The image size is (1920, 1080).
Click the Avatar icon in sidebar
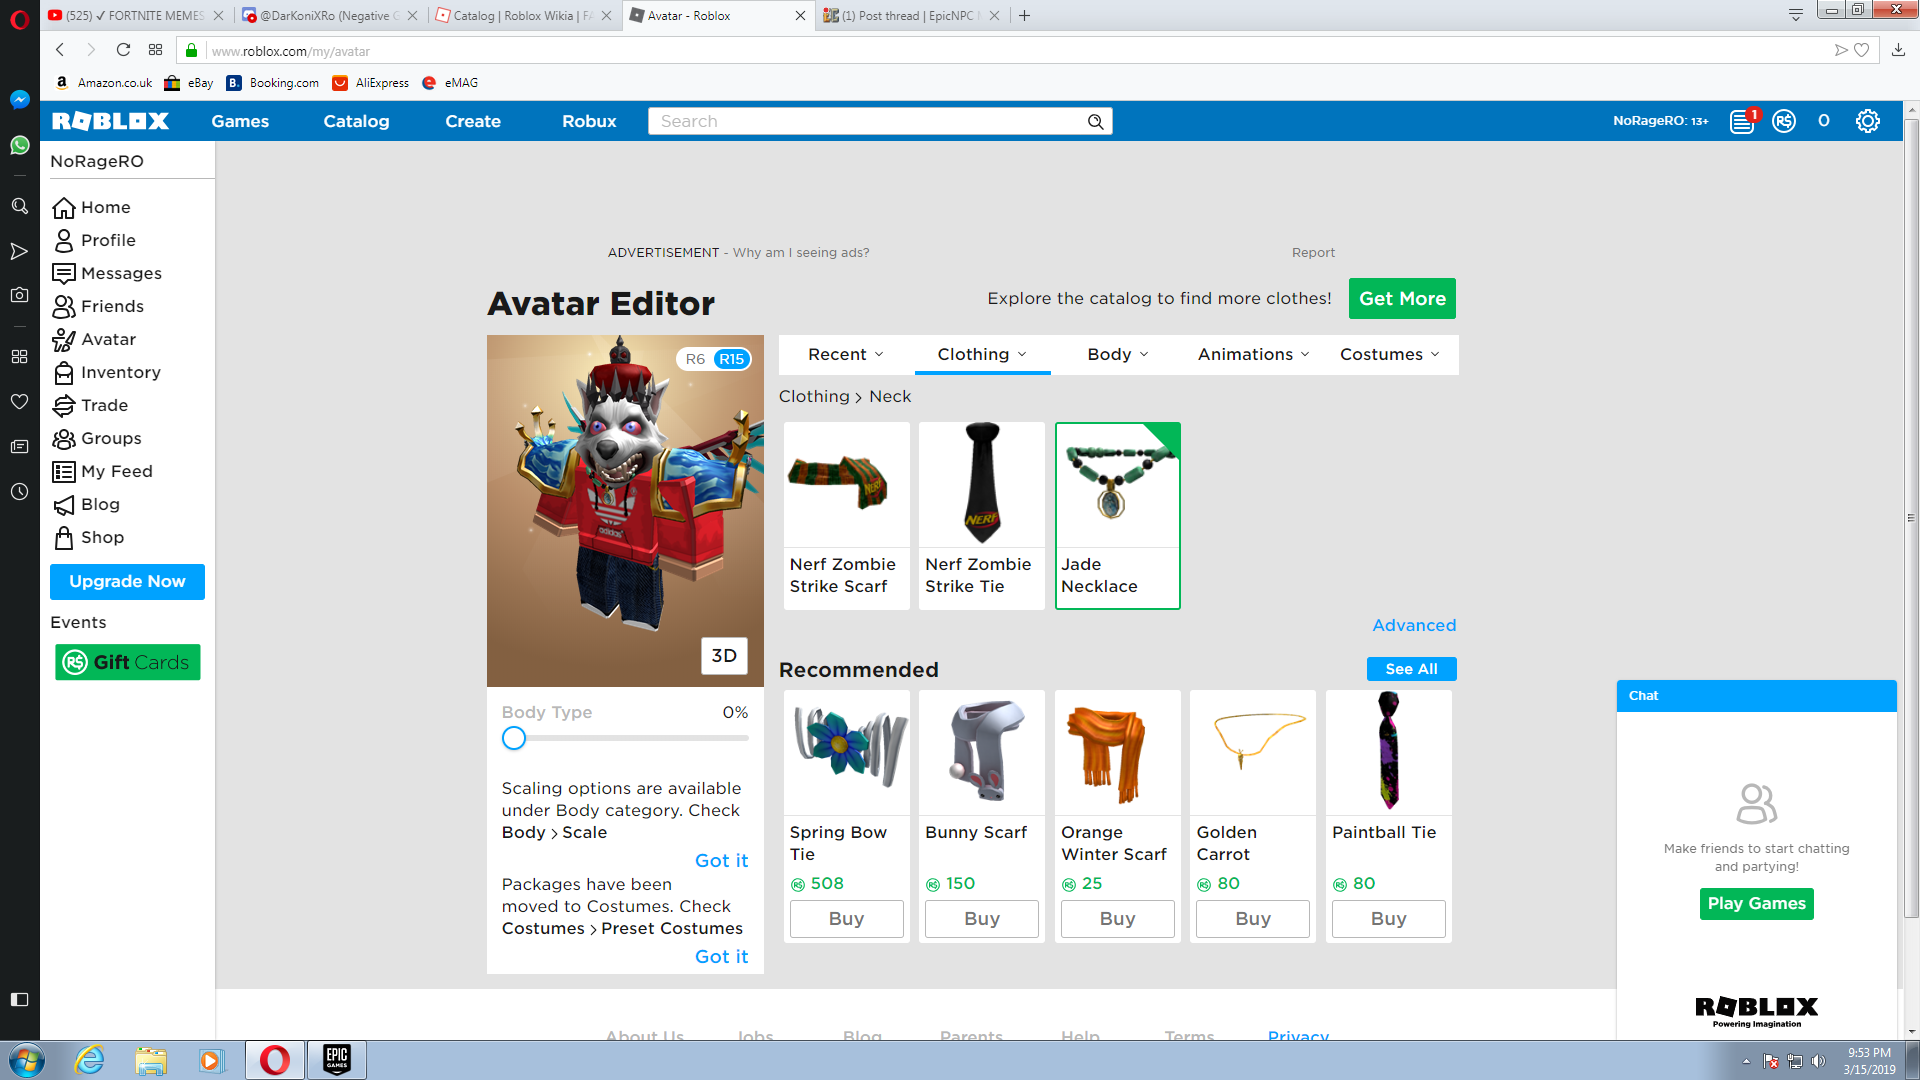(65, 339)
